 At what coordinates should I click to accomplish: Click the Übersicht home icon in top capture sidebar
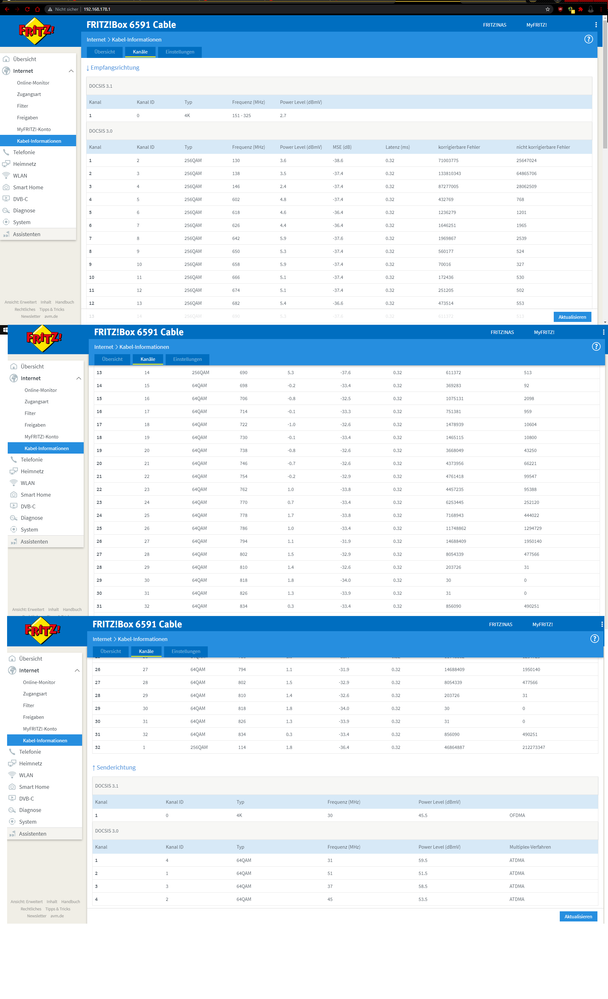[6, 59]
